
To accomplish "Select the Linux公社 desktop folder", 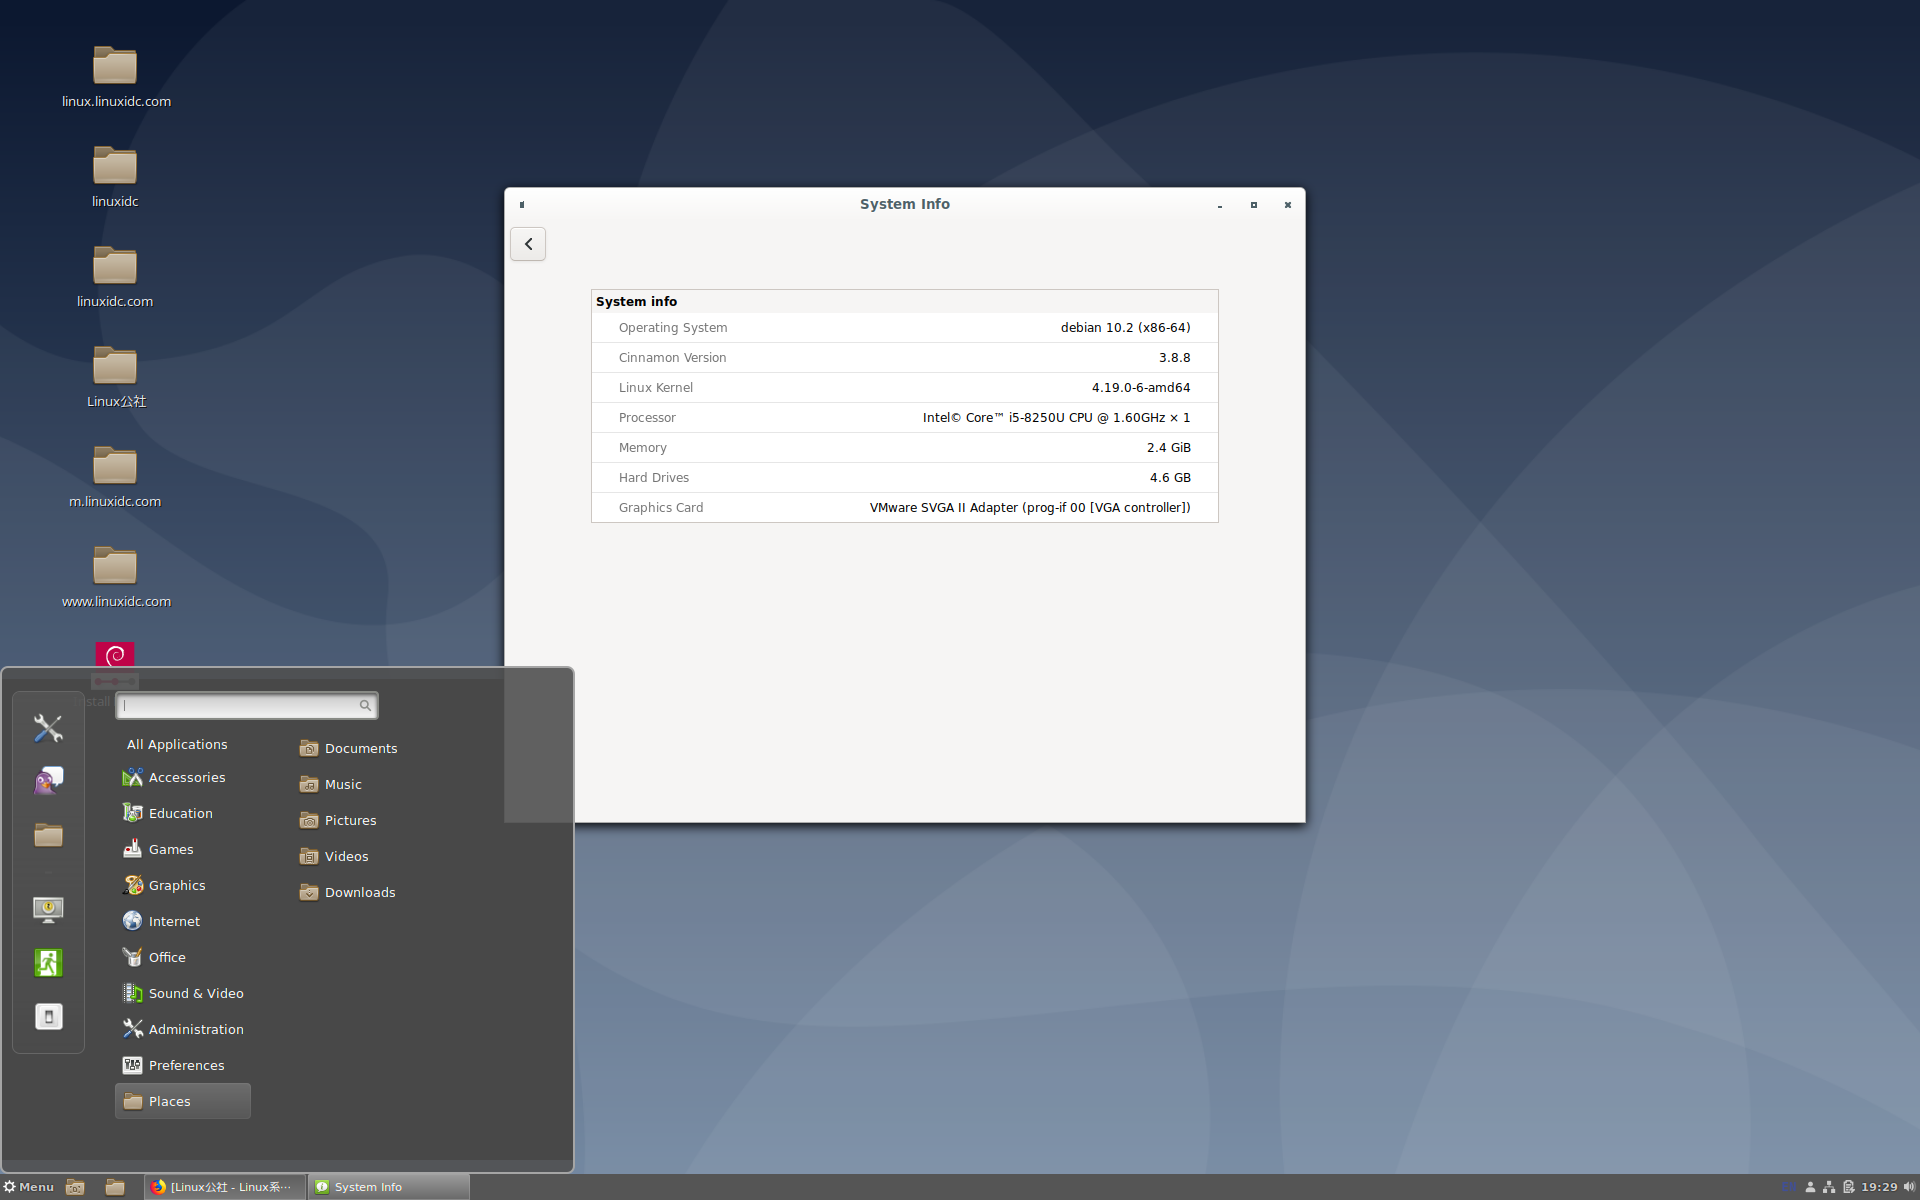I will (115, 378).
